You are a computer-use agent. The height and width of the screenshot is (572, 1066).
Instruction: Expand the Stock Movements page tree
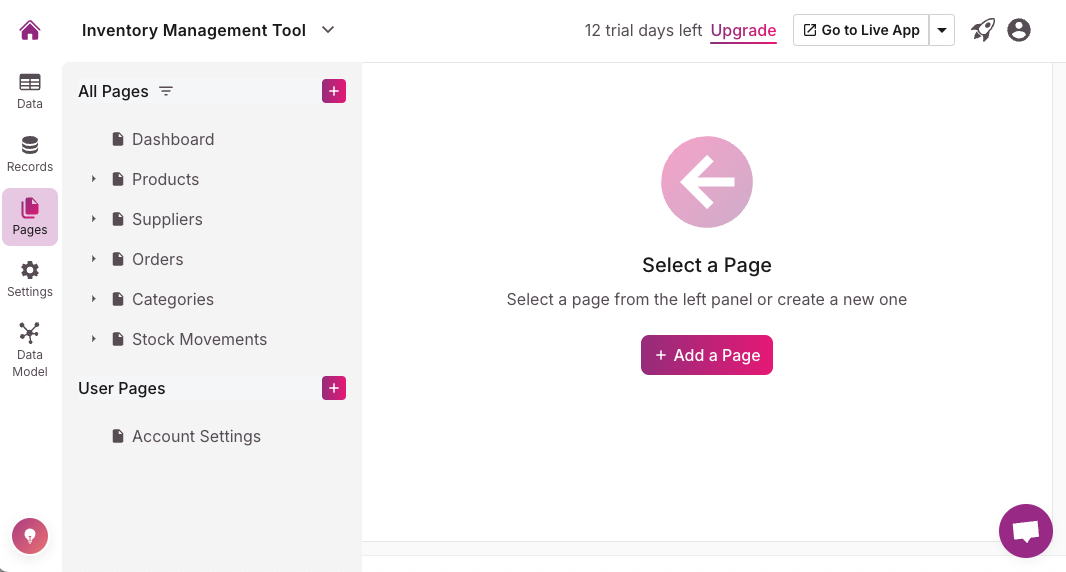(x=94, y=339)
